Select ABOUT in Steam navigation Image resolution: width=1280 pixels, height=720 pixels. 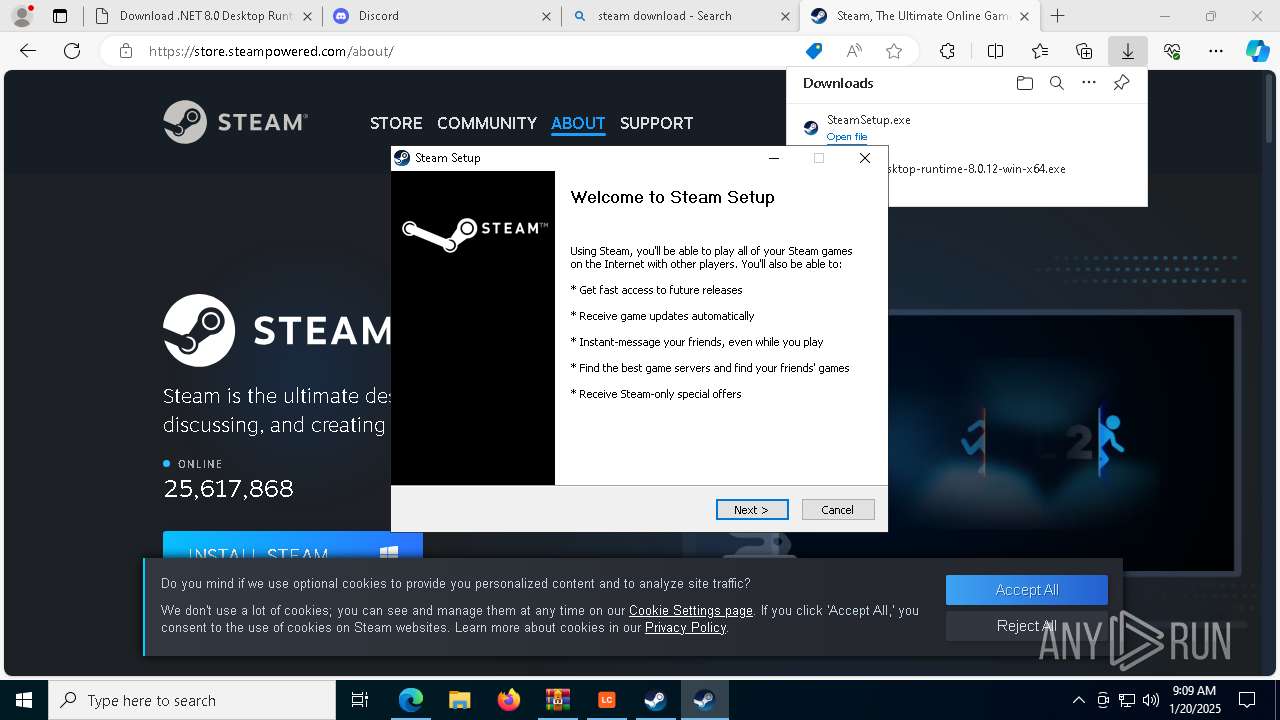coord(578,123)
